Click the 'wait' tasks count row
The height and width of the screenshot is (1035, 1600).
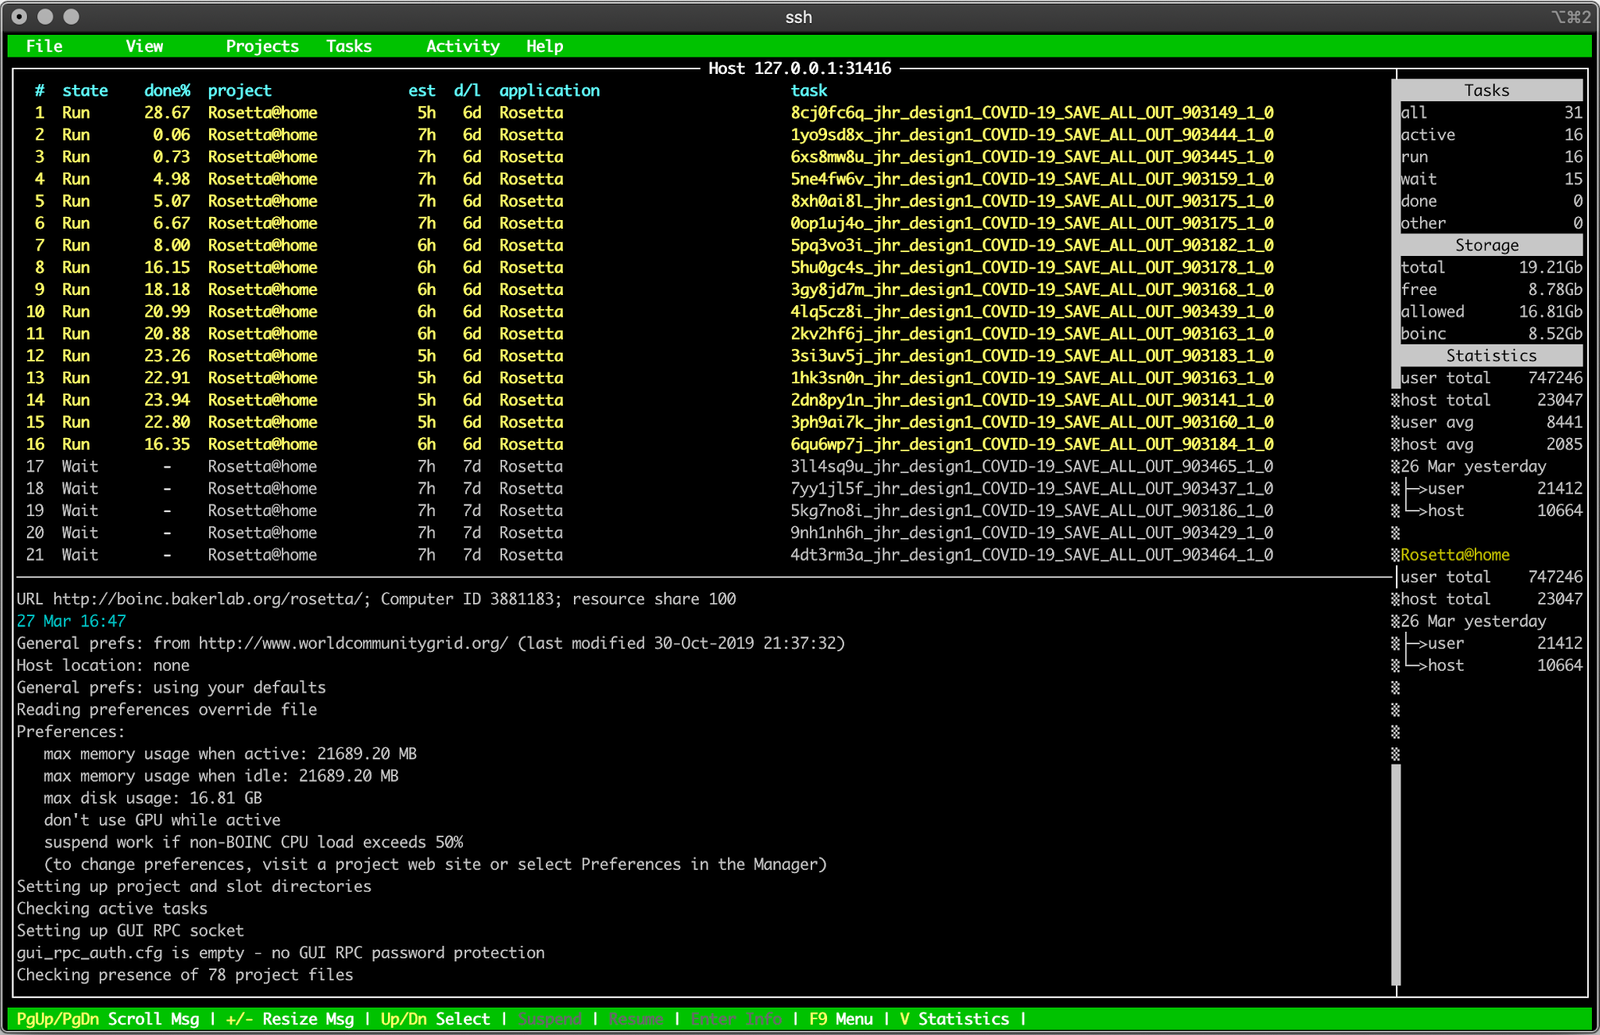point(1490,179)
